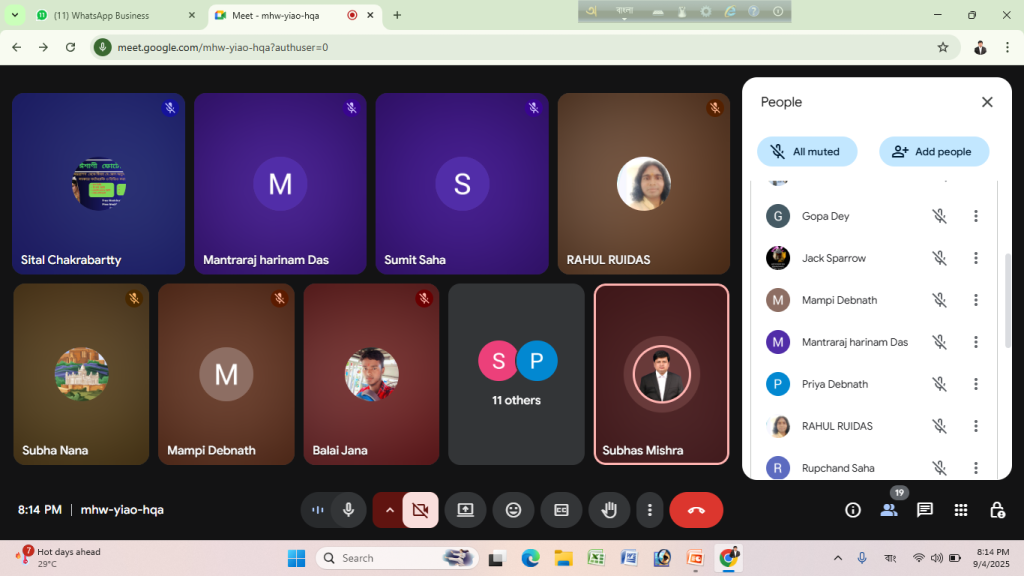Screen dimensions: 1024x576
Task: Raise hand using the hand icon
Action: tap(609, 510)
